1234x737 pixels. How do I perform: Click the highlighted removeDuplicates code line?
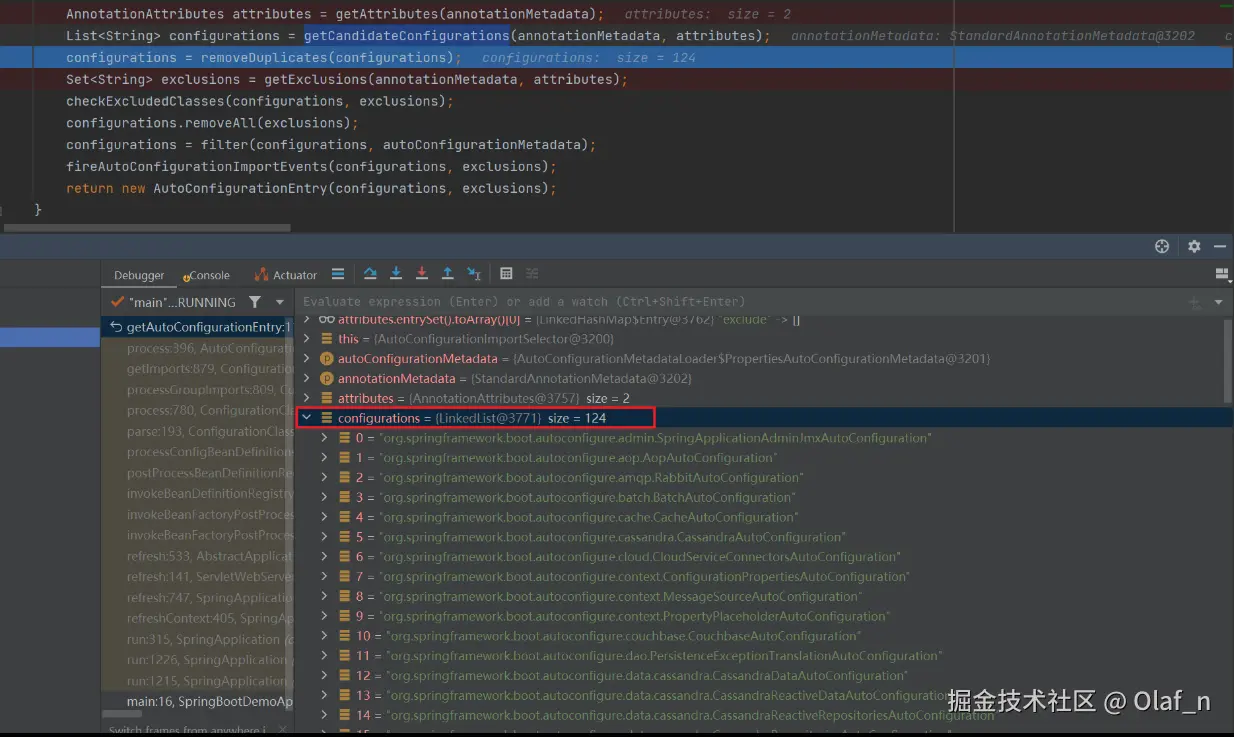[x=616, y=58]
